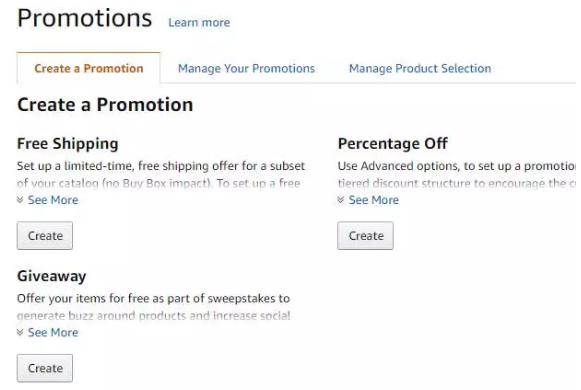Open the Manage Product Selection tab
Image resolution: width=581 pixels, height=390 pixels.
coord(420,69)
